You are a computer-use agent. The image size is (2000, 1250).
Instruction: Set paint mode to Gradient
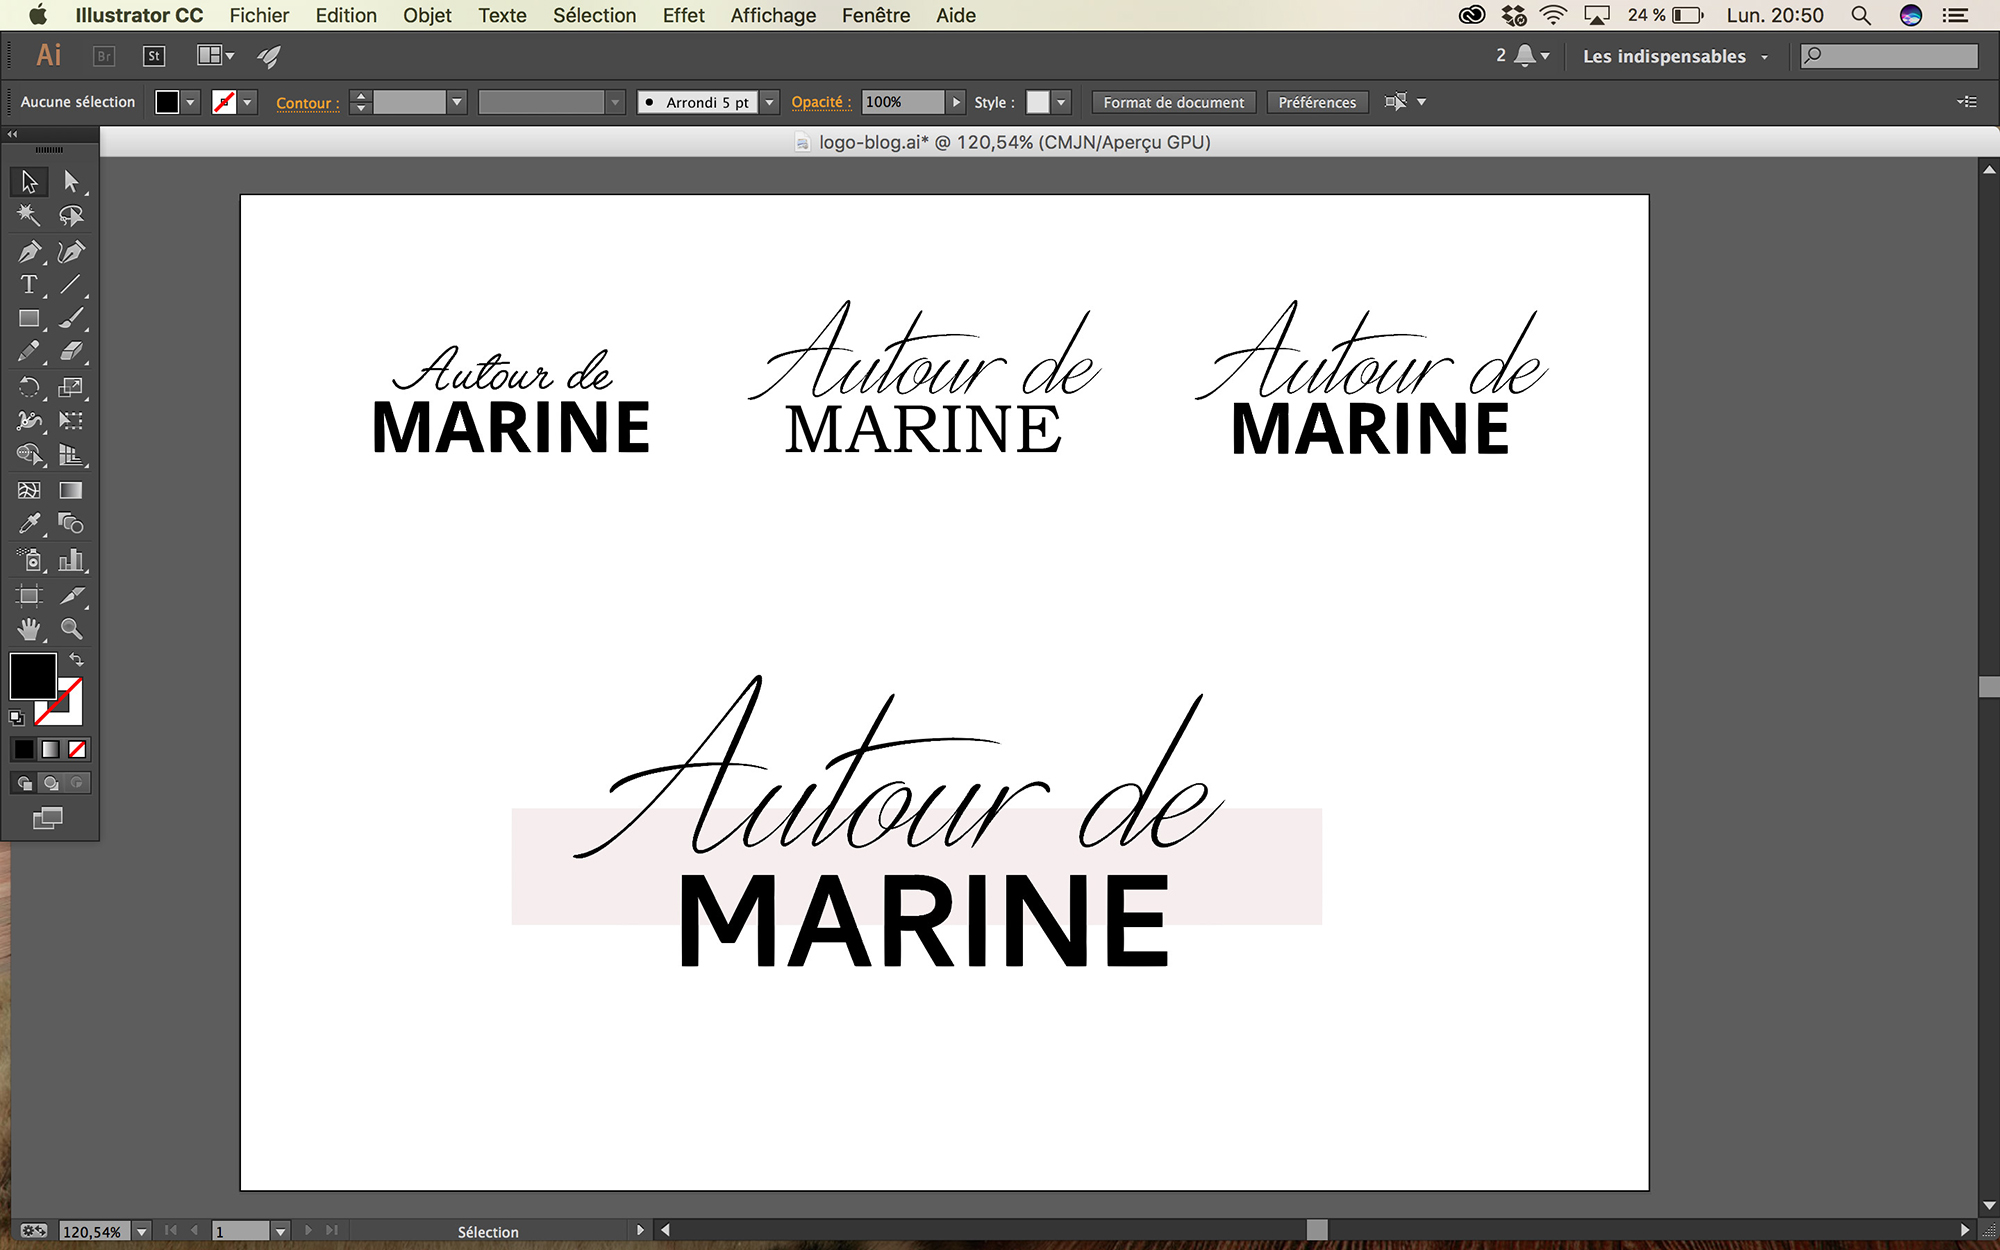coord(50,749)
